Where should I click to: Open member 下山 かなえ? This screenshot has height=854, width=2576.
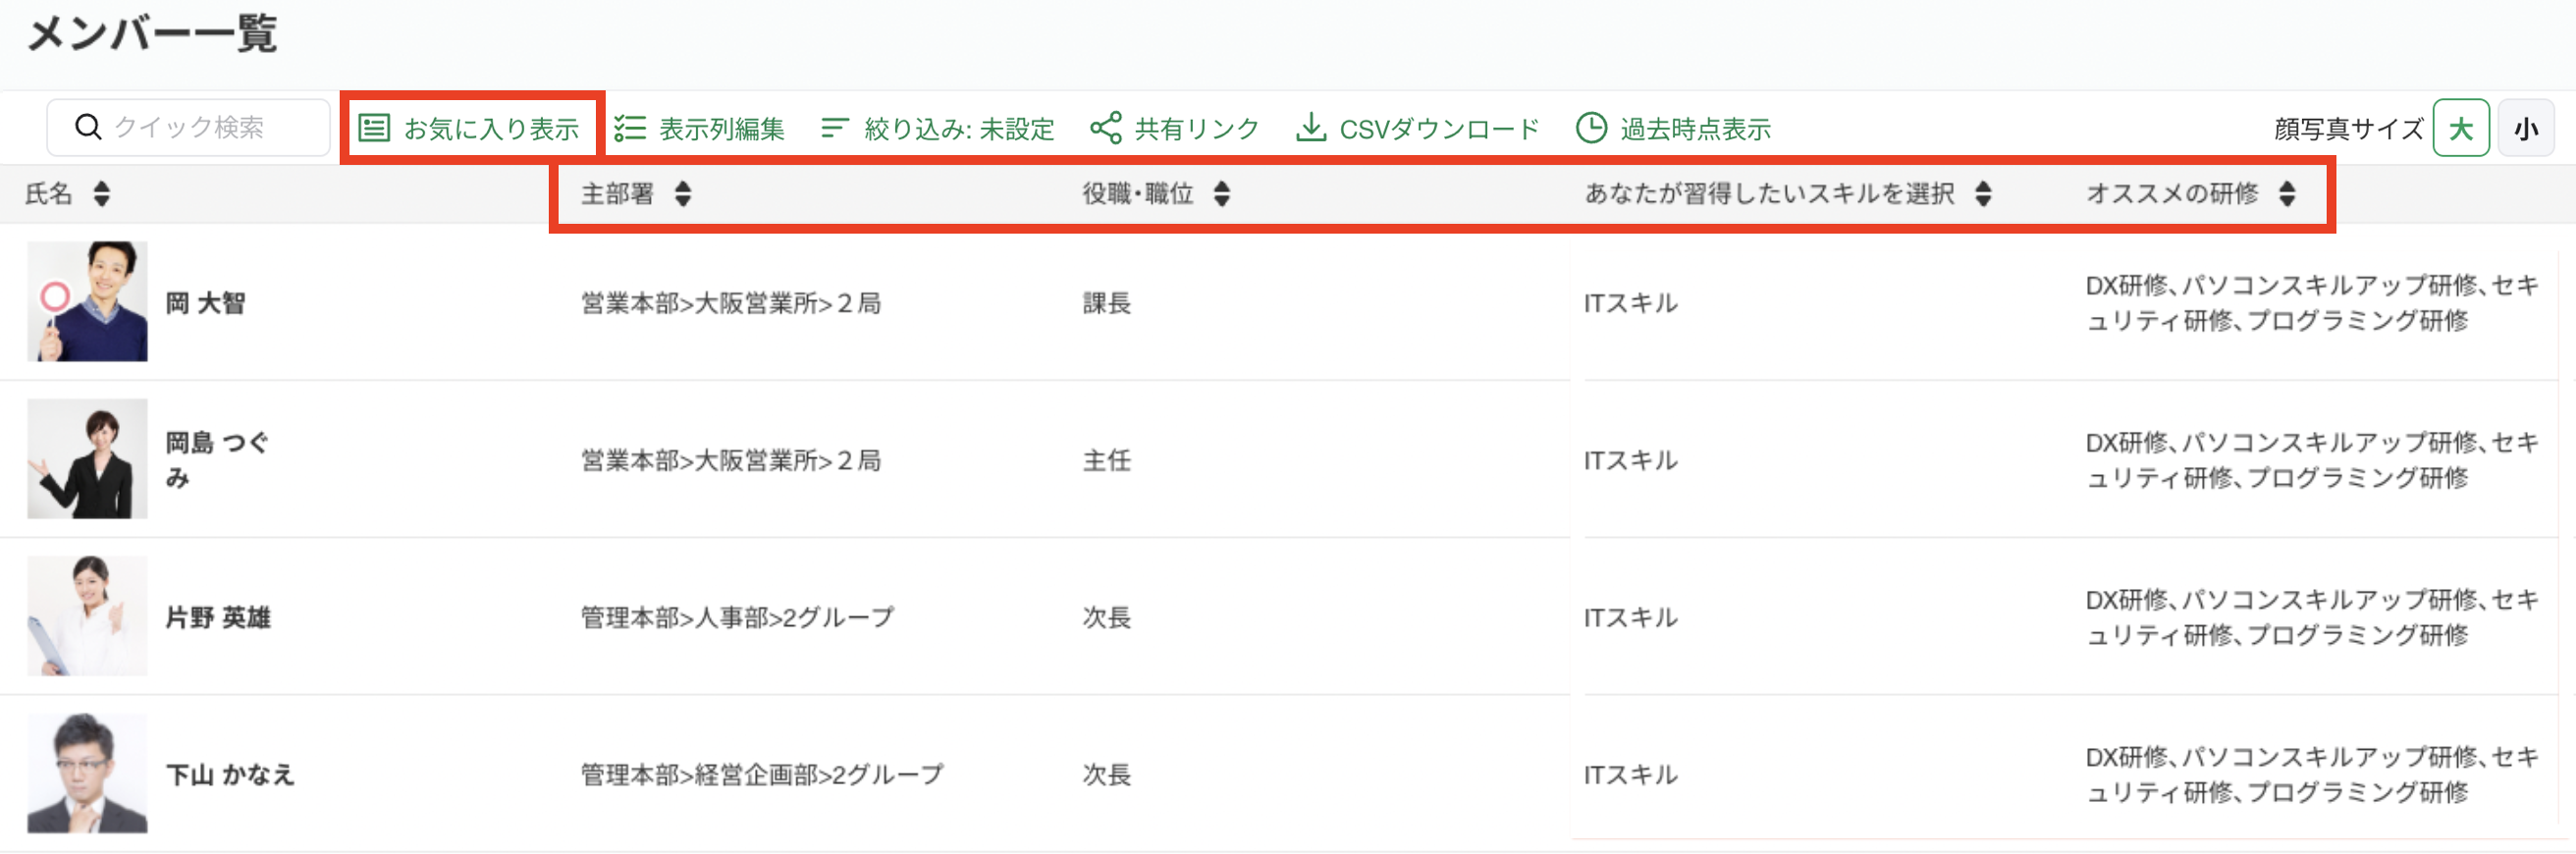[x=230, y=775]
